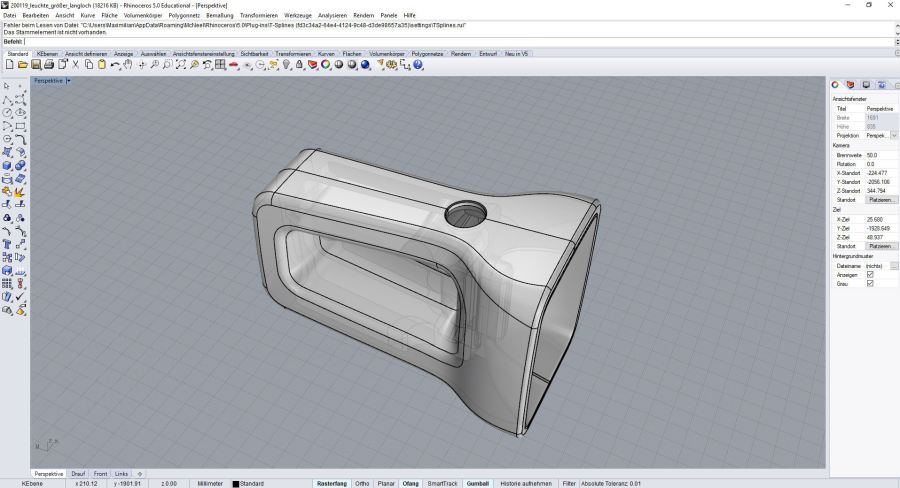Click the Save file icon in toolbar
Viewport: 900px width, 488px height.
(x=36, y=64)
